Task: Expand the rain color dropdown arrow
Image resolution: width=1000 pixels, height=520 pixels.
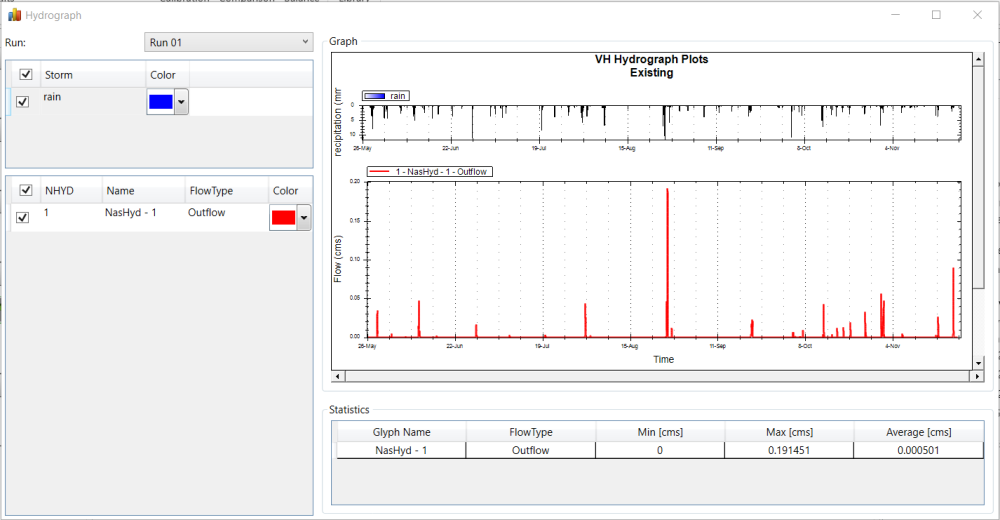Action: pyautogui.click(x=181, y=102)
